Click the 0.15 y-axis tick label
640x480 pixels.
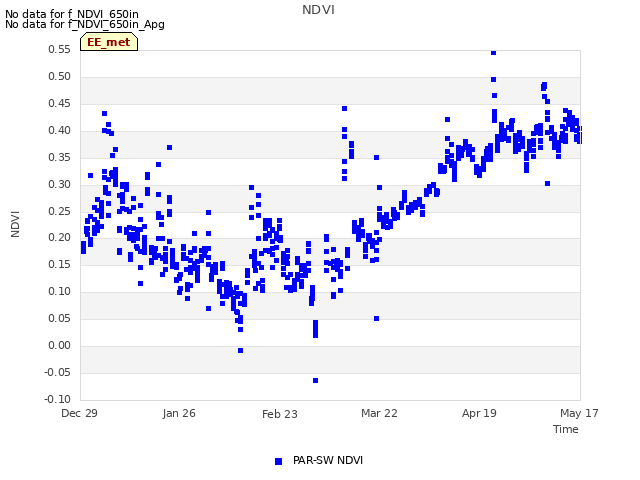[60, 264]
